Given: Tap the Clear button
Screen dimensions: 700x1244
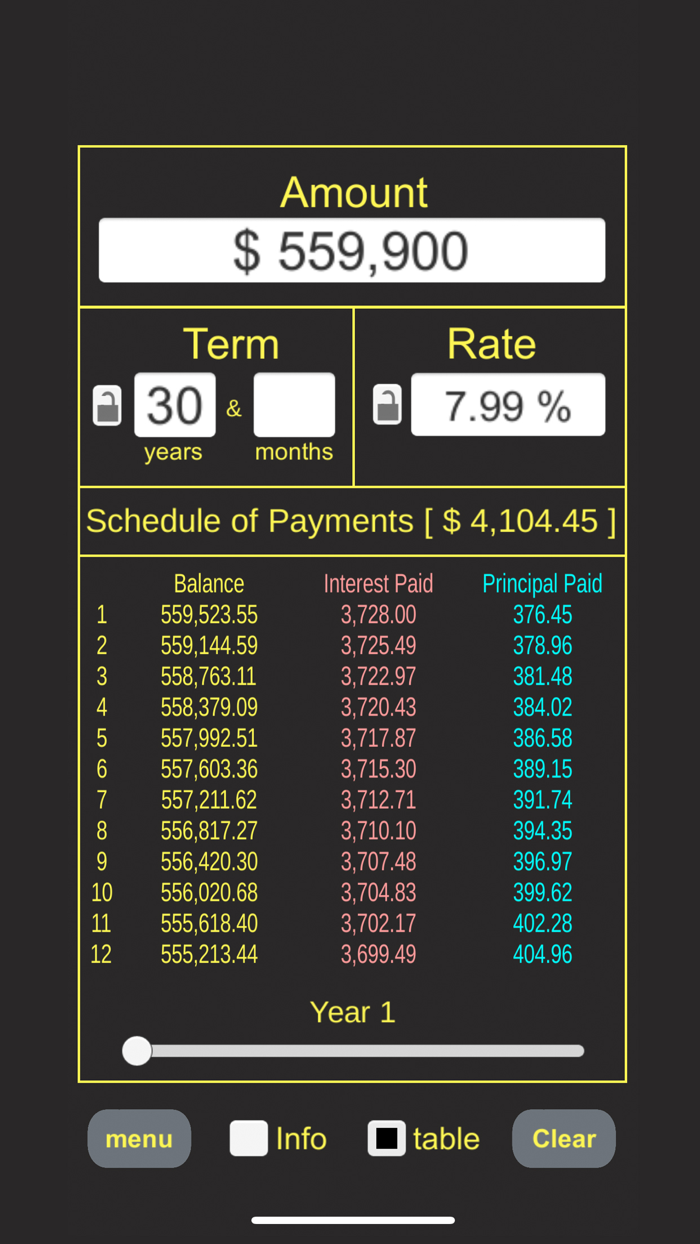Looking at the screenshot, I should 563,1139.
